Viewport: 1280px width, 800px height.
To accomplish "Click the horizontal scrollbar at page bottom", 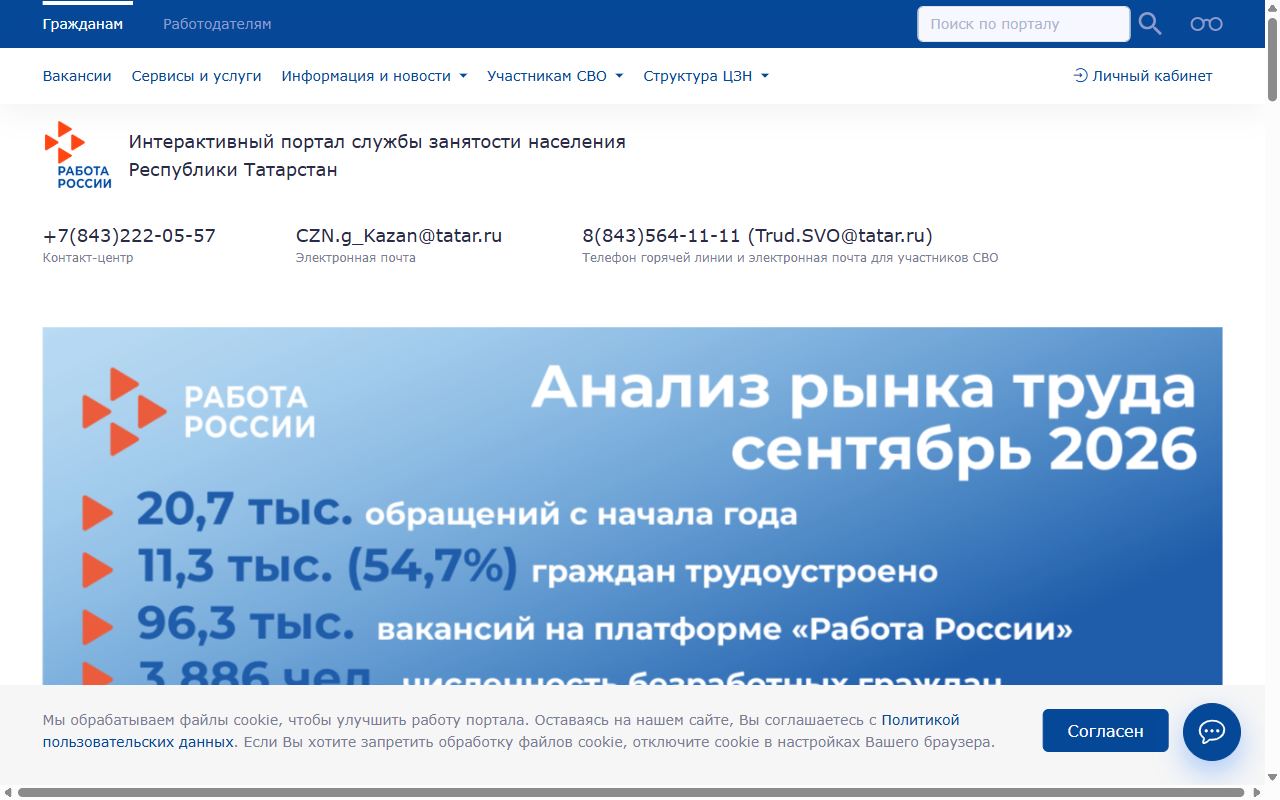I will (632, 792).
